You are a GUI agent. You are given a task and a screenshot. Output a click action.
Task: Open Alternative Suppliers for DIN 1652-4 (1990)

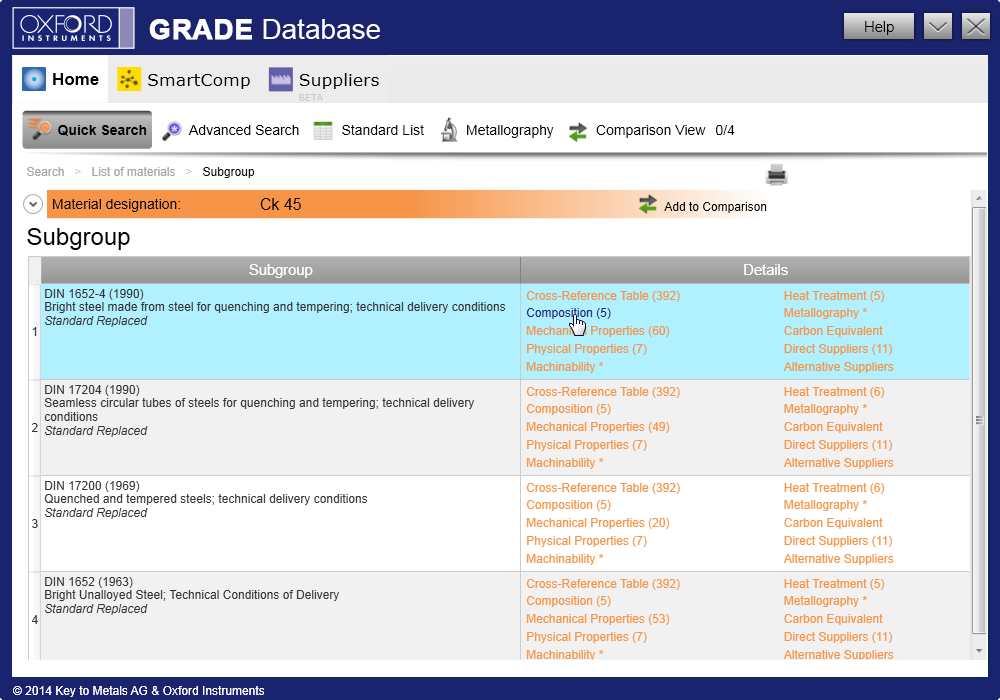pos(838,366)
